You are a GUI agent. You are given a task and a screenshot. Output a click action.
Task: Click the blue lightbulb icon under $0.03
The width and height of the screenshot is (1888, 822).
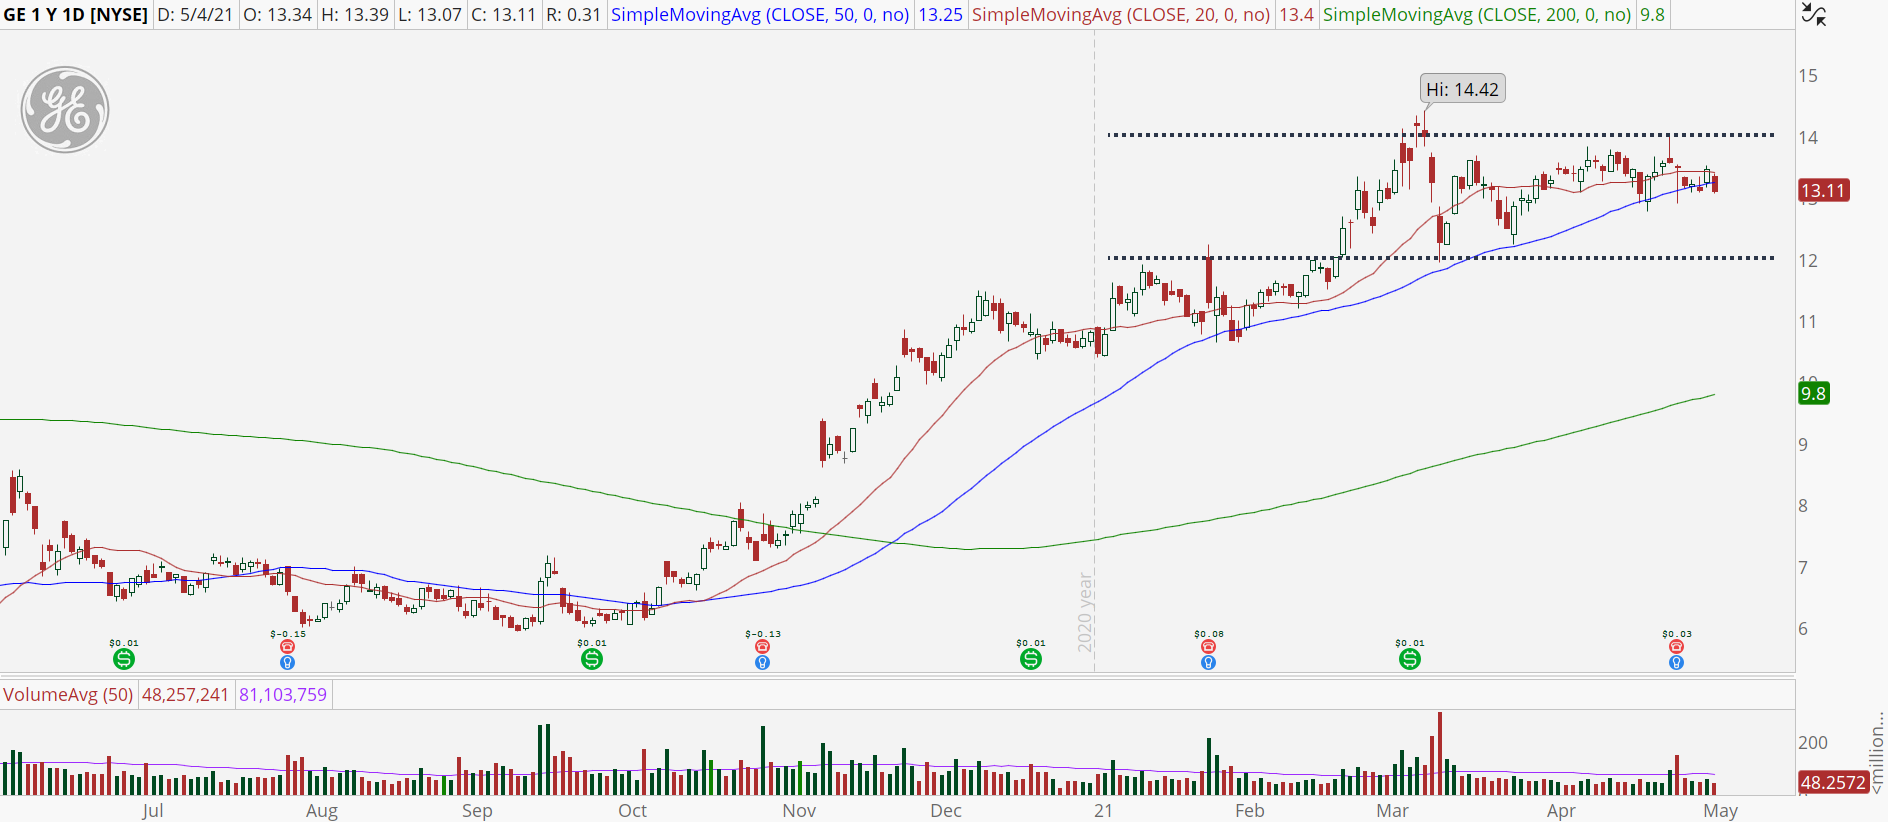click(x=1677, y=662)
